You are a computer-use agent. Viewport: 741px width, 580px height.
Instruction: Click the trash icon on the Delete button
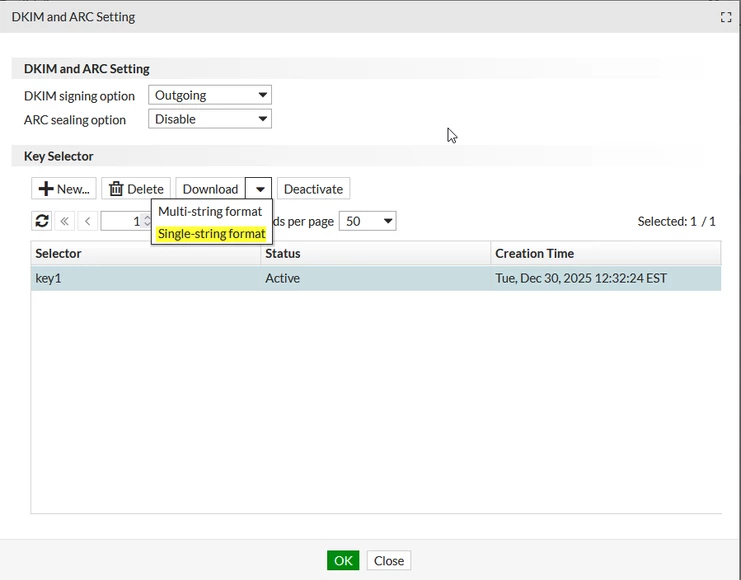pos(116,189)
